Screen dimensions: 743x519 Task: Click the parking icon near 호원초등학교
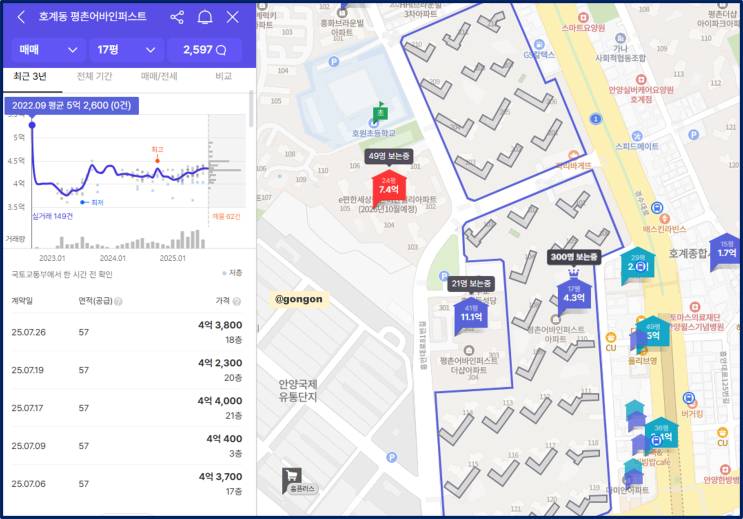pyautogui.click(x=334, y=62)
